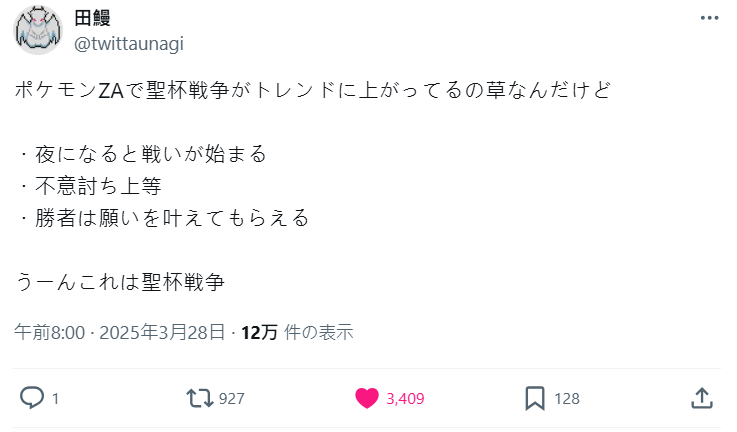Click the repost arrows icon
Screen dimensions: 737x432
pyautogui.click(x=200, y=398)
